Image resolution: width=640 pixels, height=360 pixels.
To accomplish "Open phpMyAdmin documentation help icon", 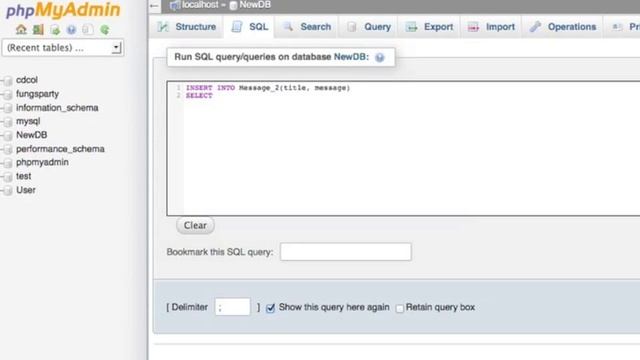I will pyautogui.click(x=71, y=30).
